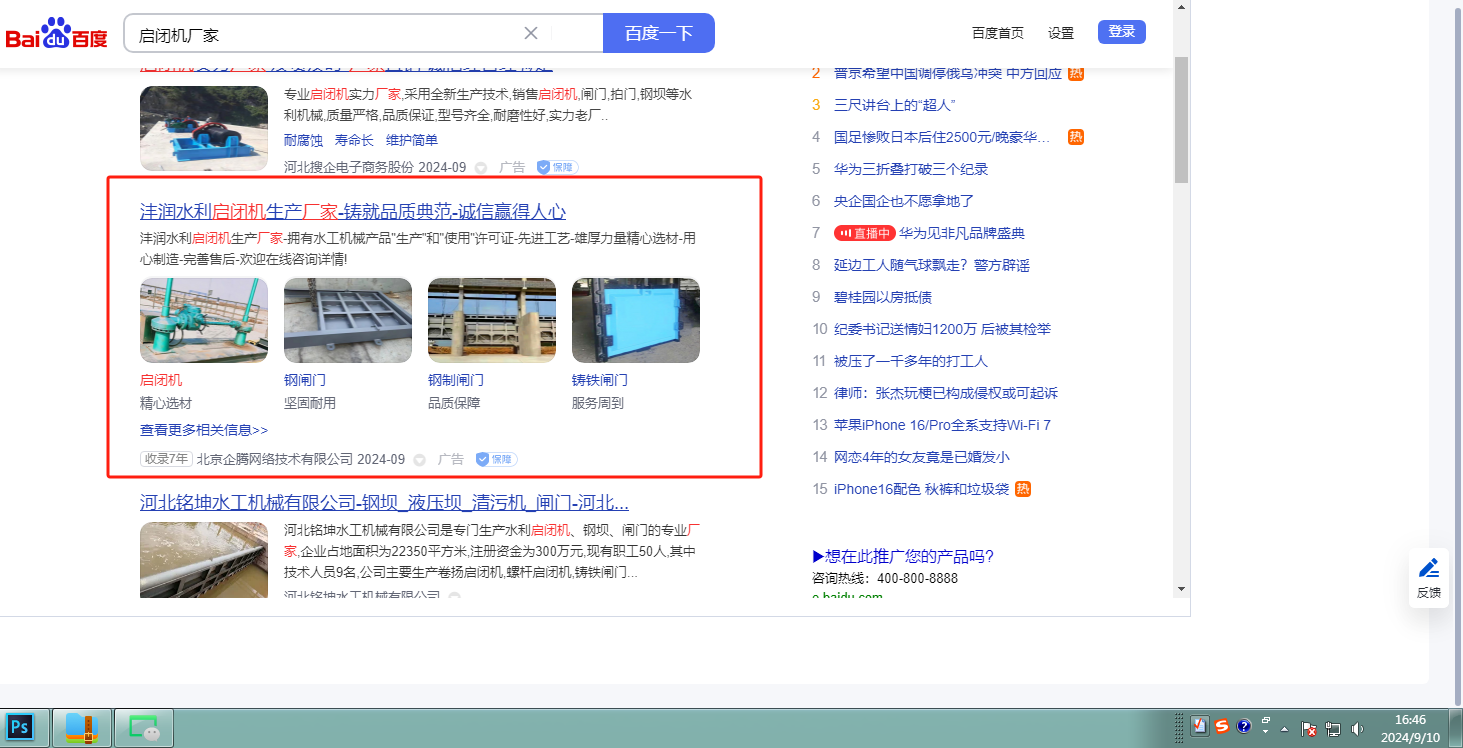The width and height of the screenshot is (1463, 748).
Task: Click the red checkmark document tray icon
Action: pyautogui.click(x=1201, y=727)
